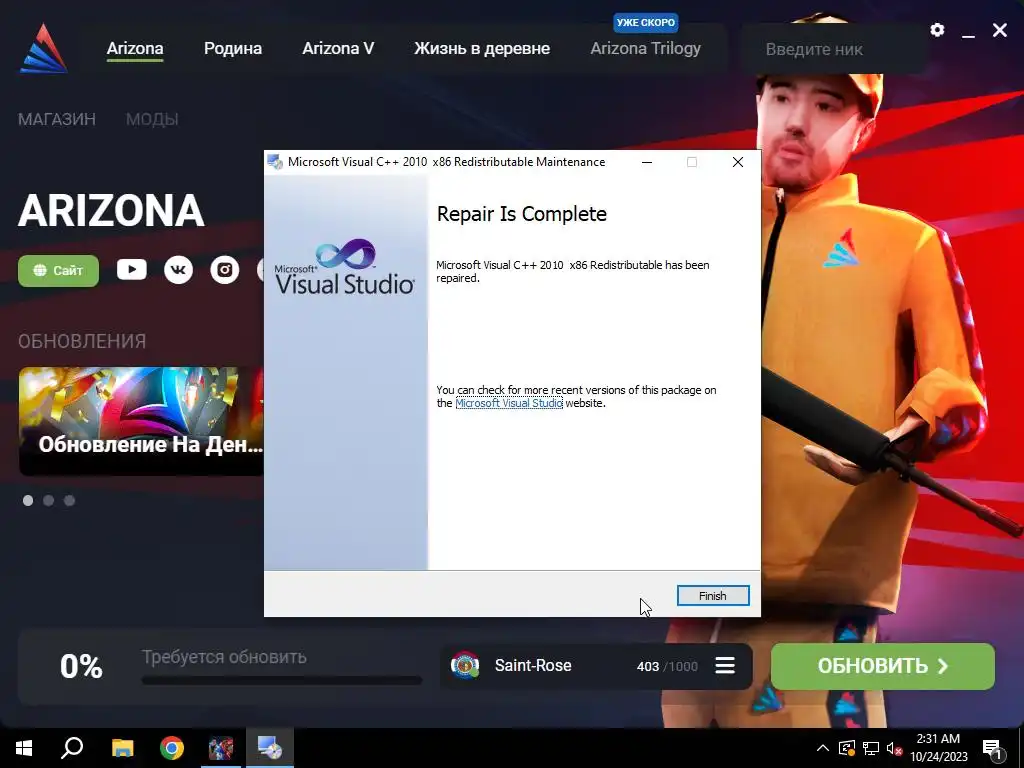Click the 403 /1000 player count
The height and width of the screenshot is (768, 1024).
(667, 666)
